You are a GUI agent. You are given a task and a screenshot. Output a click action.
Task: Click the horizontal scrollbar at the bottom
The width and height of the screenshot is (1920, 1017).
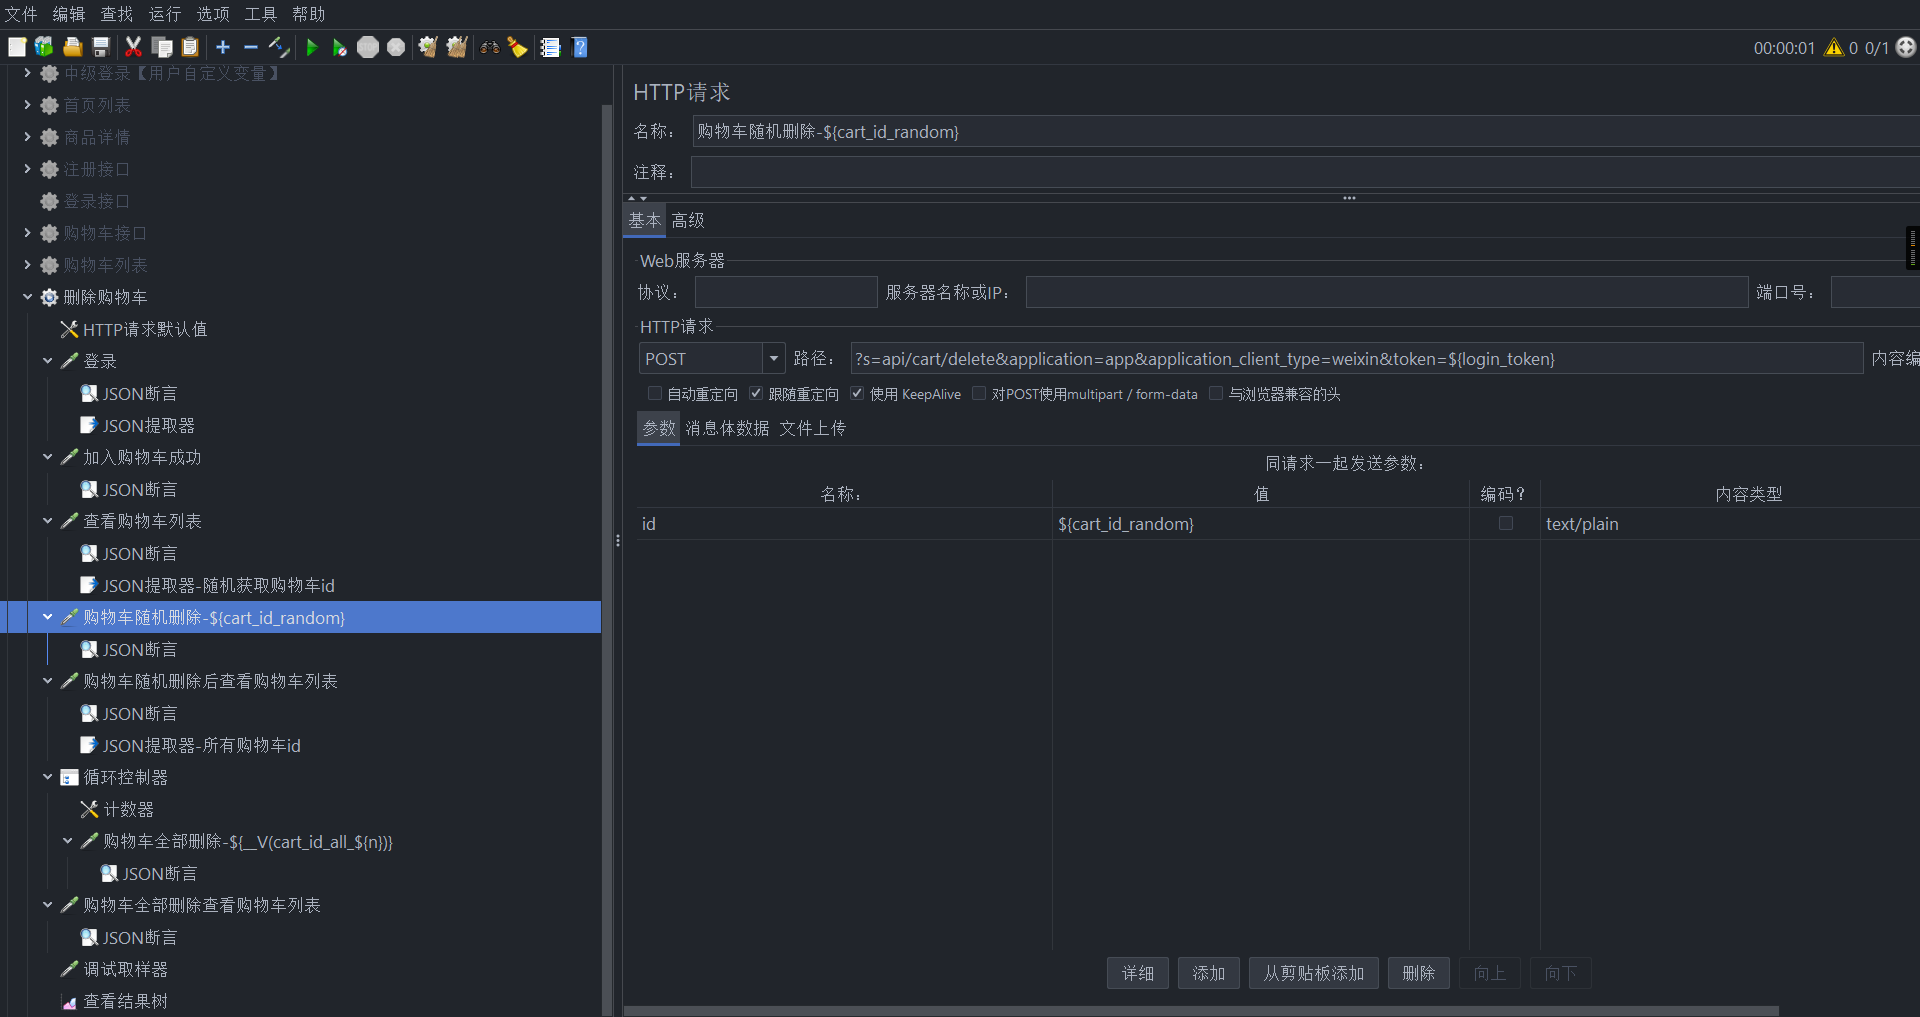[x=1201, y=1011]
